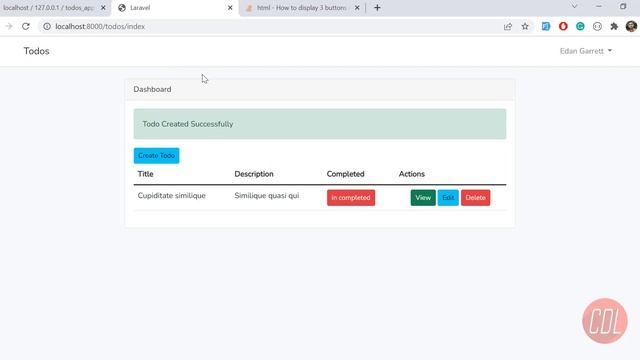The width and height of the screenshot is (640, 360).
Task: Open the blue extension icon in toolbar
Action: (546, 27)
